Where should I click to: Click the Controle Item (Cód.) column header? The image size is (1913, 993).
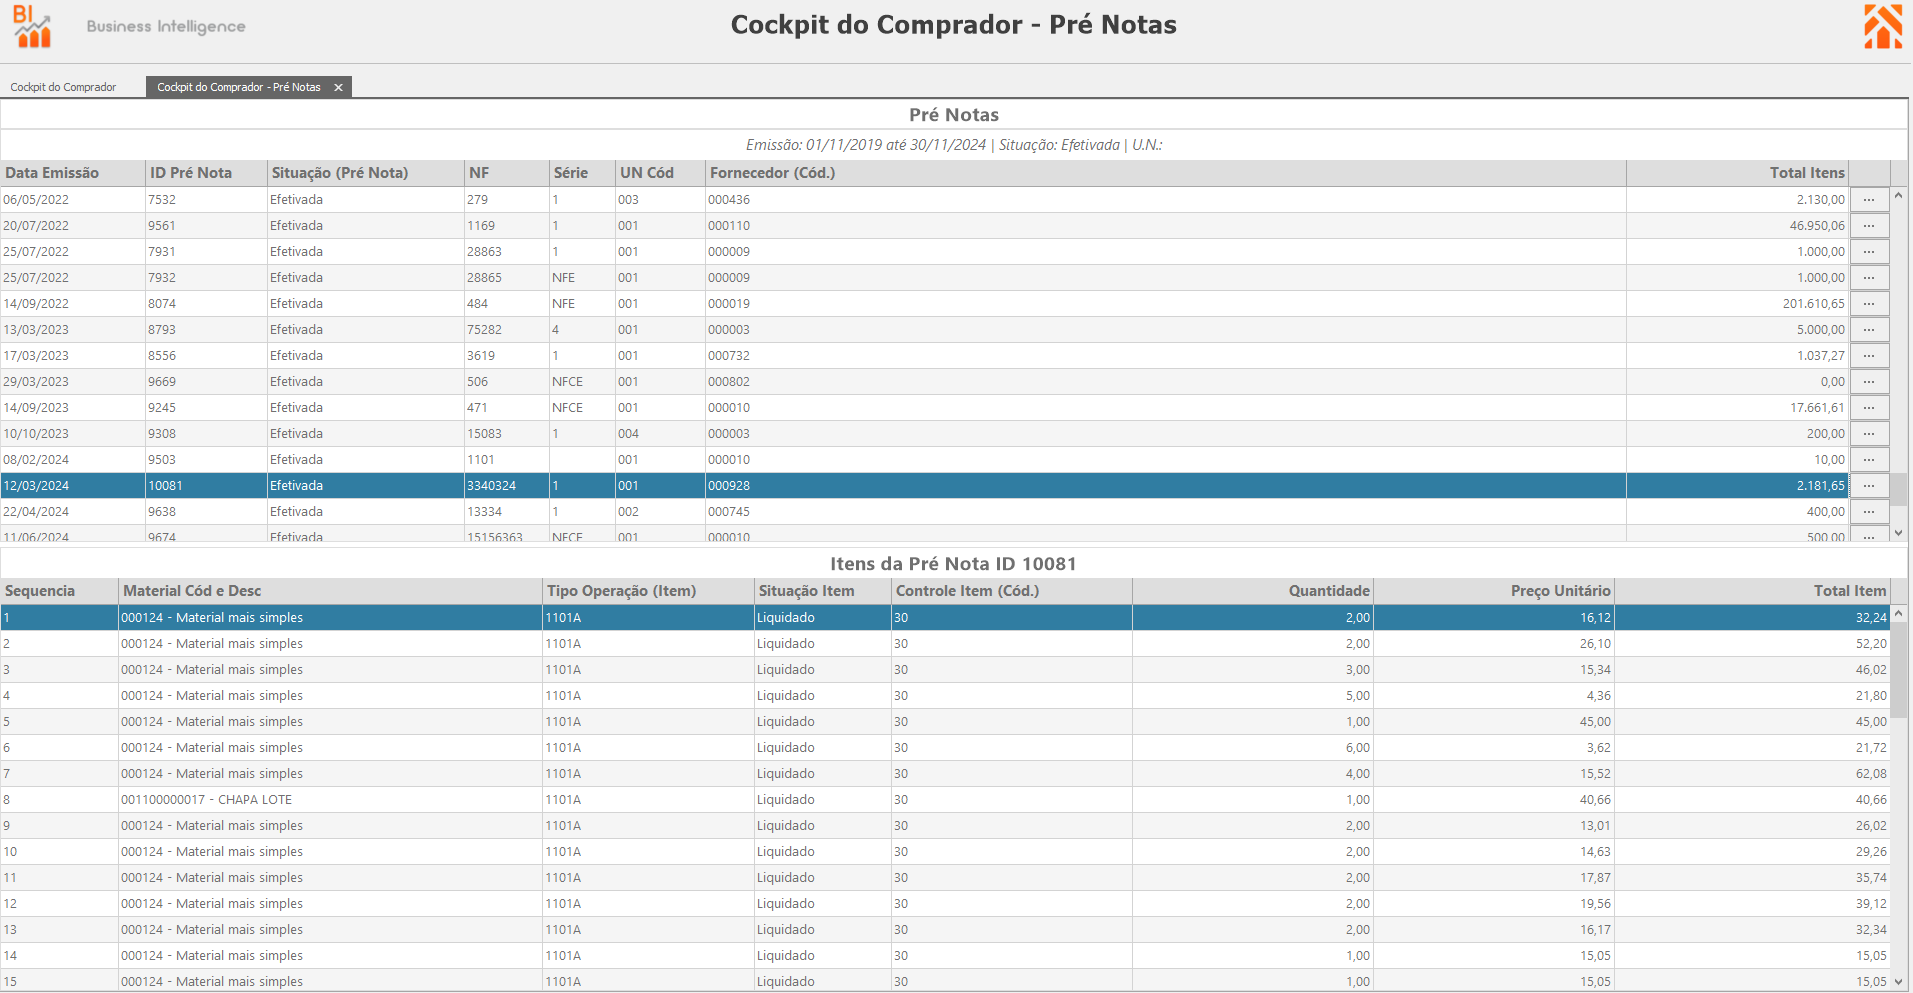pos(1012,591)
